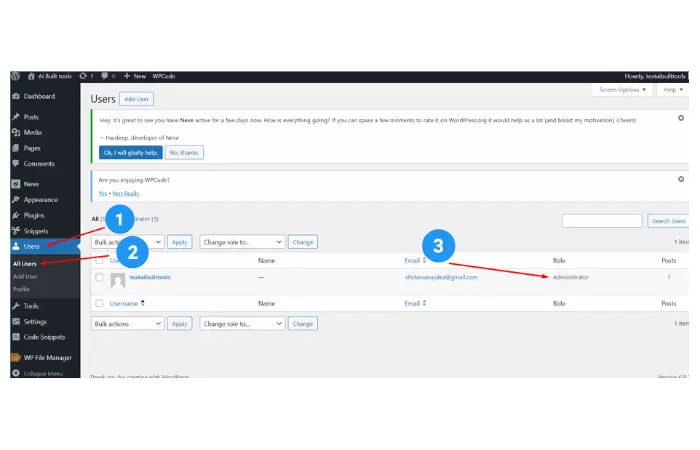The width and height of the screenshot is (700, 450).
Task: Sort by the top Email column header
Action: 415,261
